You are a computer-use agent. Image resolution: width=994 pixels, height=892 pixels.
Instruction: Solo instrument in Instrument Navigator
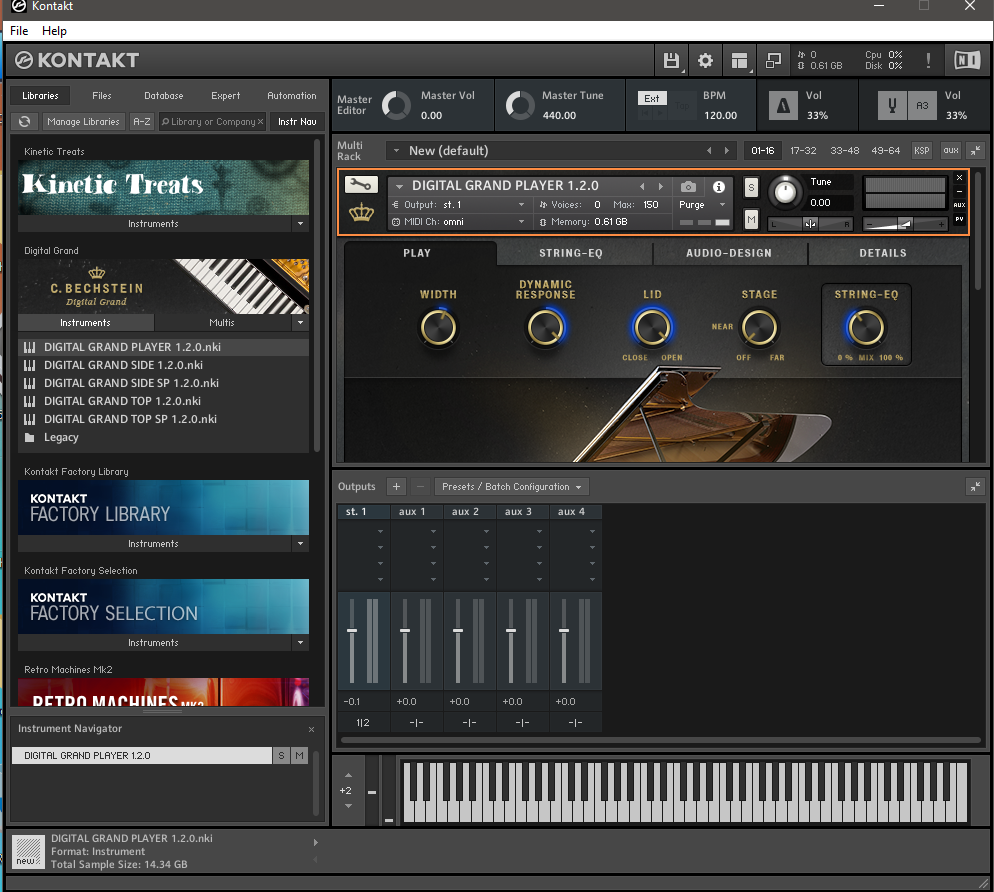281,756
